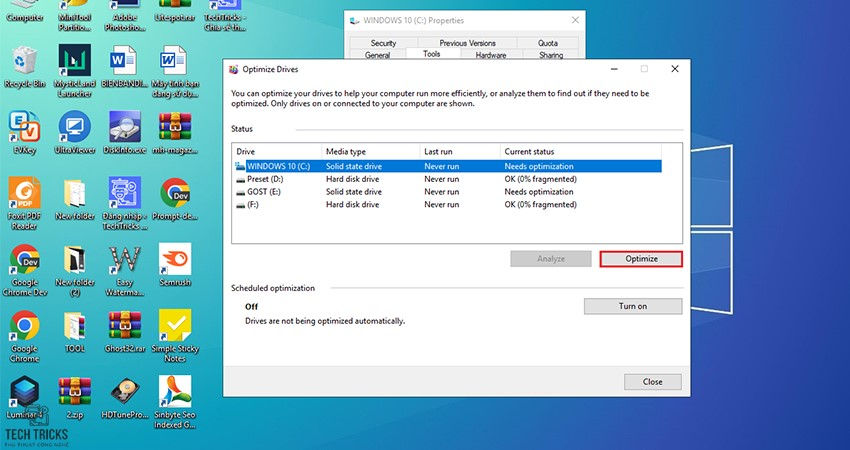The height and width of the screenshot is (450, 850).
Task: Click the grayed-out Analyze button
Action: point(551,259)
